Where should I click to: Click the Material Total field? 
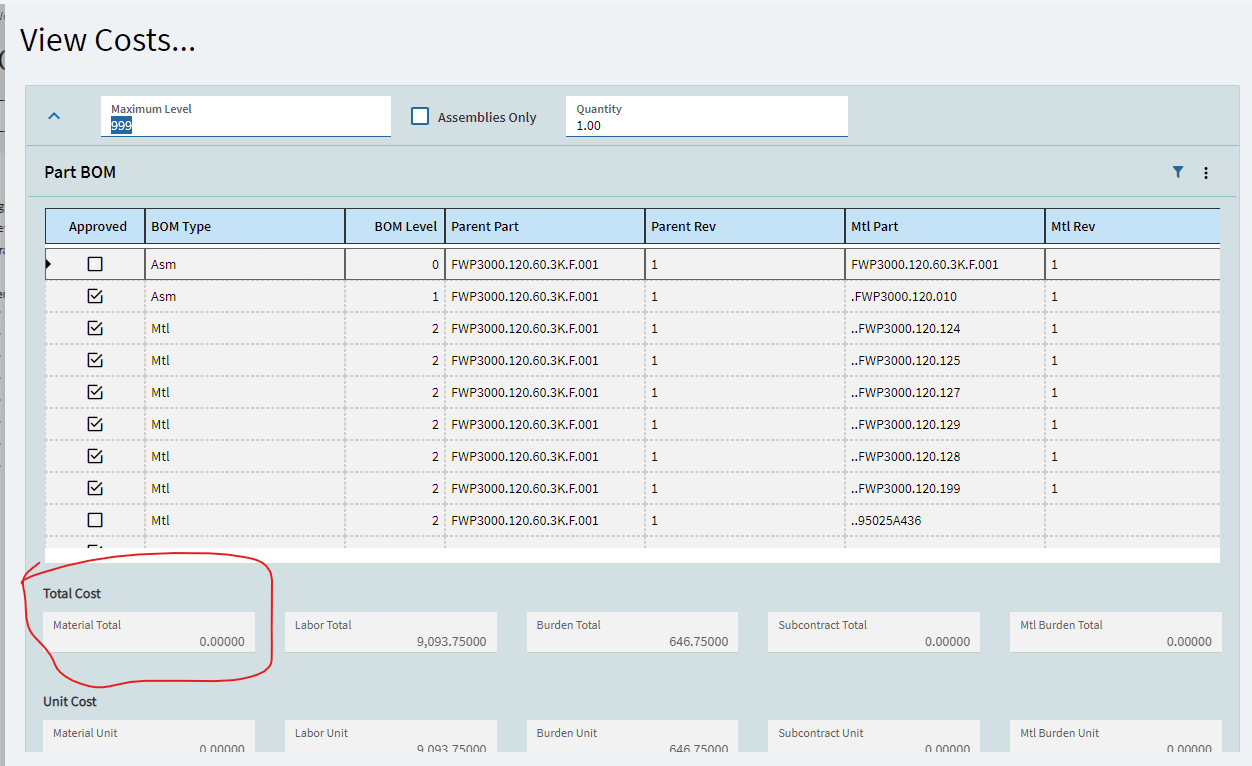148,633
